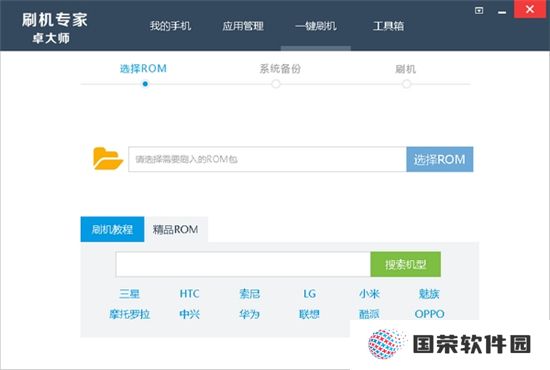
Task: Minimize the 刷机专家 window
Action: point(502,12)
